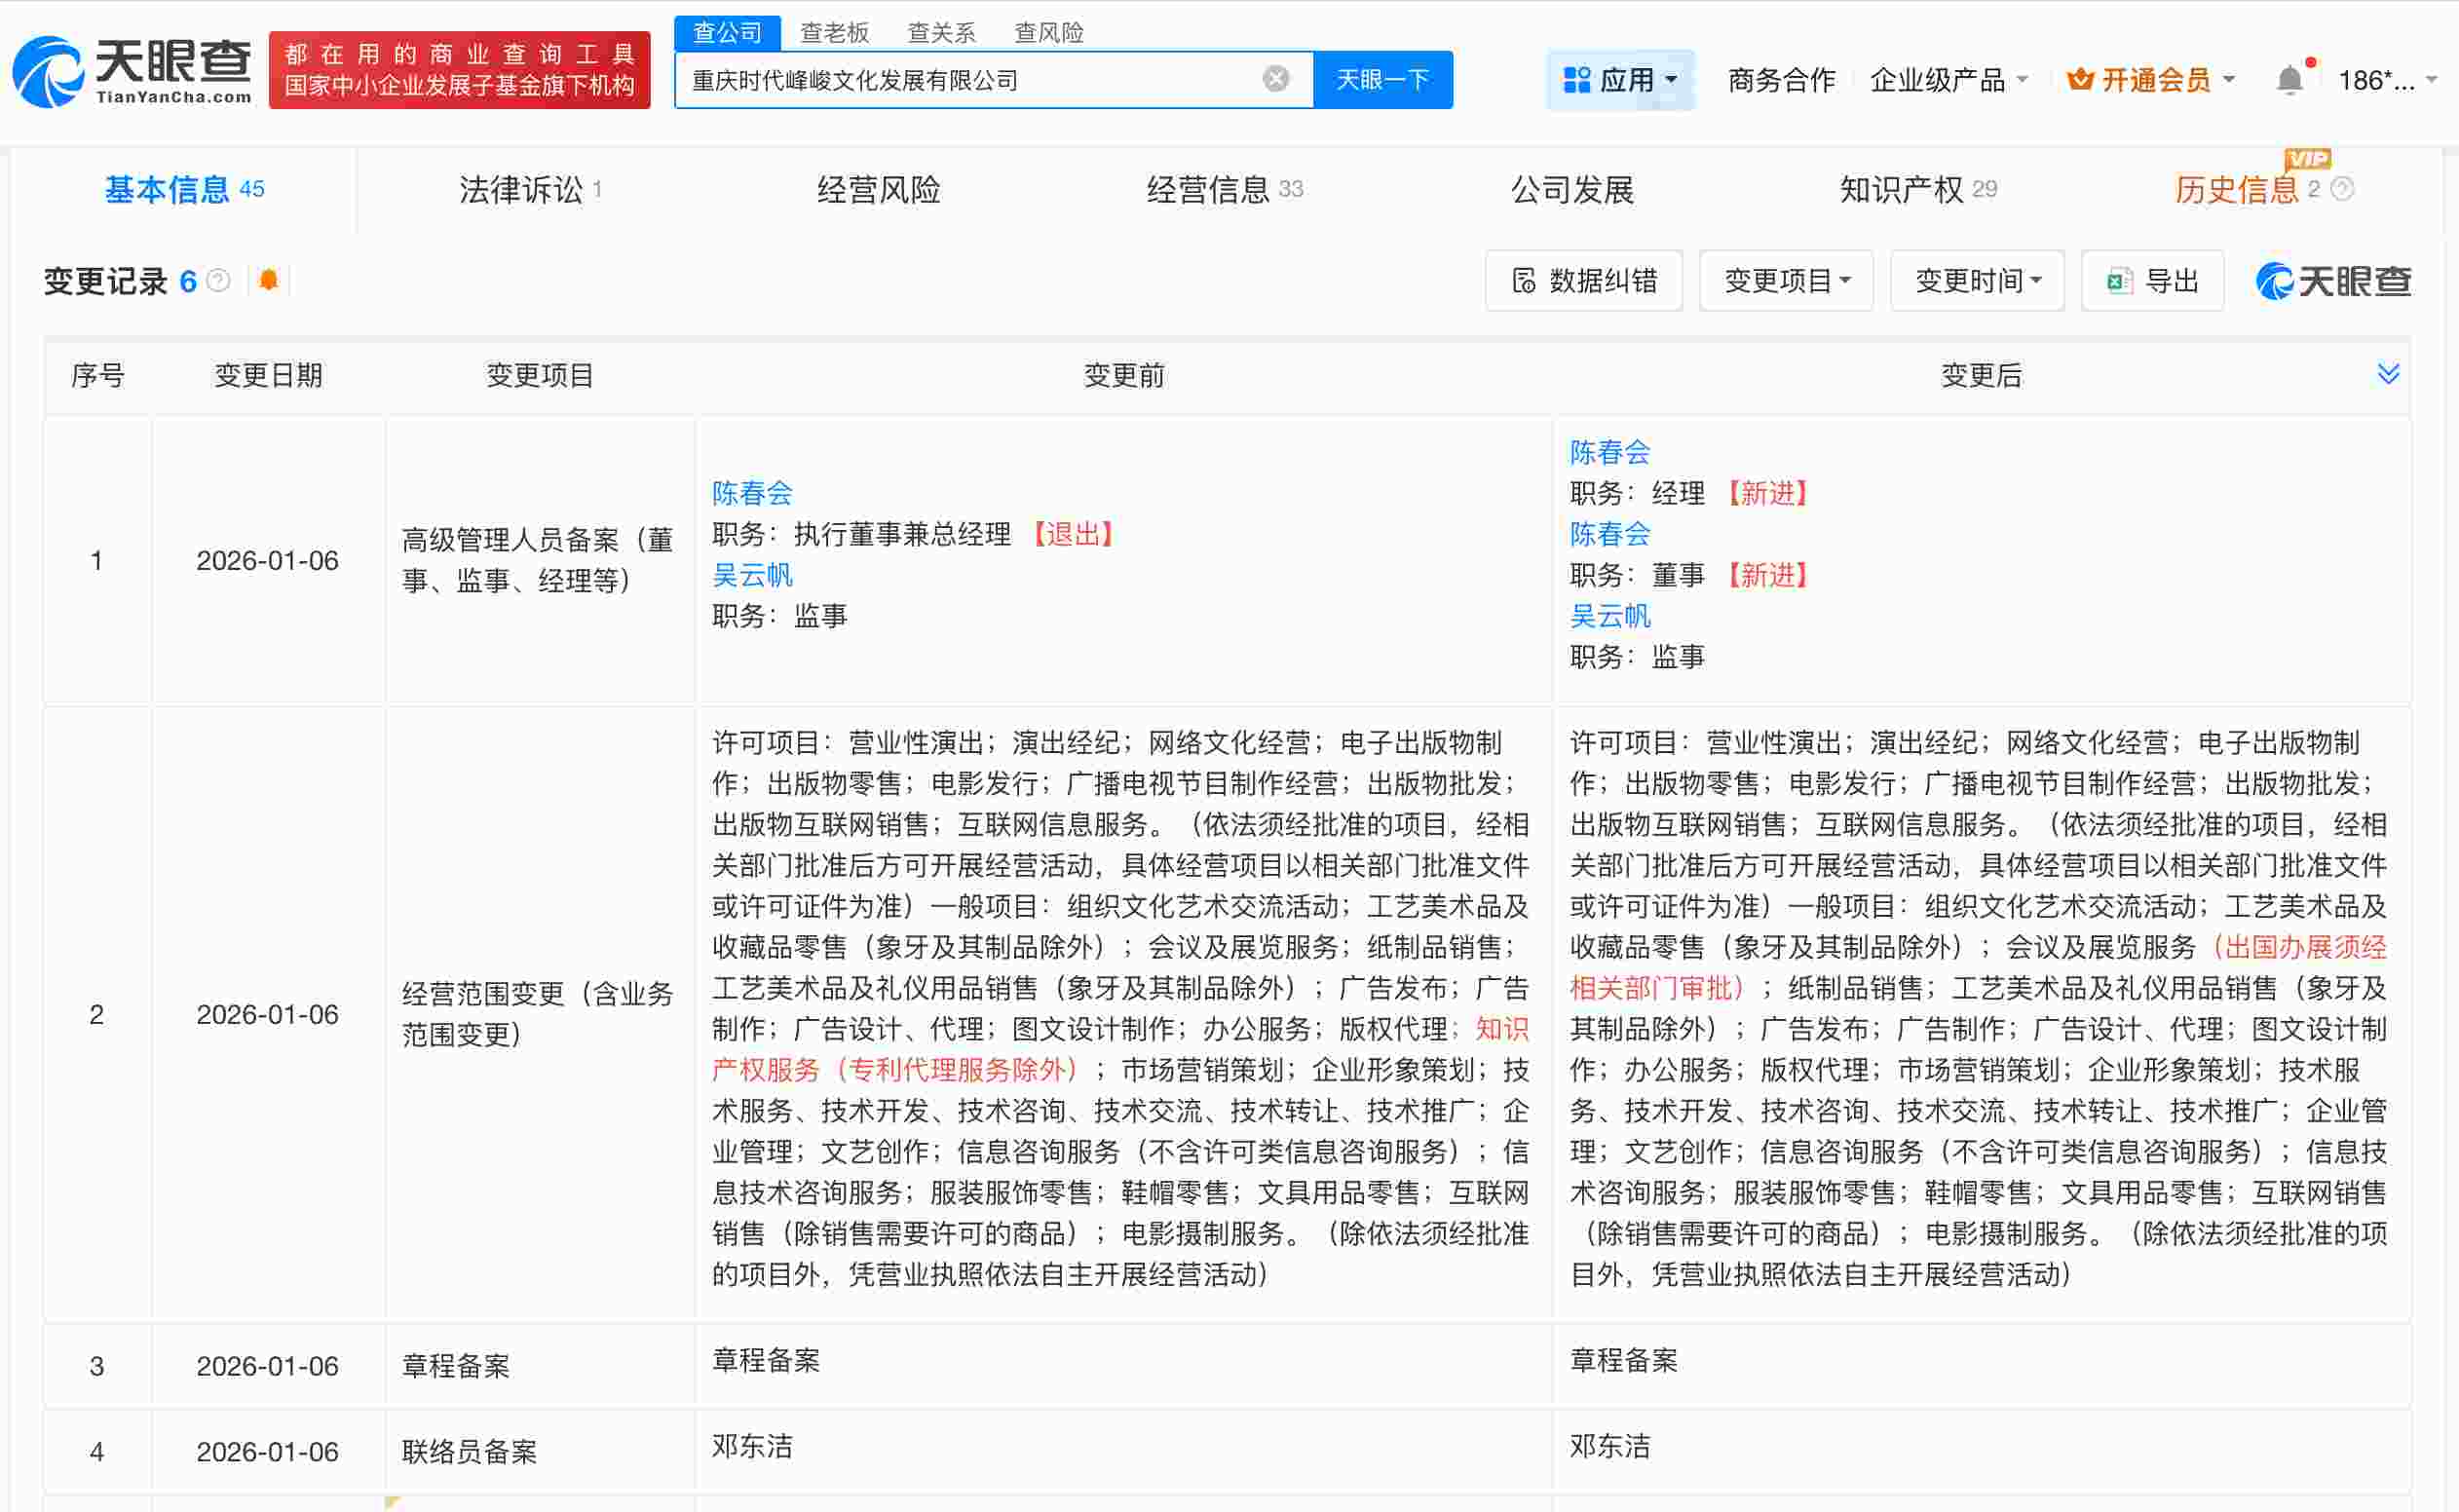Switch to the 法律诉讼 tab
Viewport: 2459px width, 1512px height.
pos(521,189)
